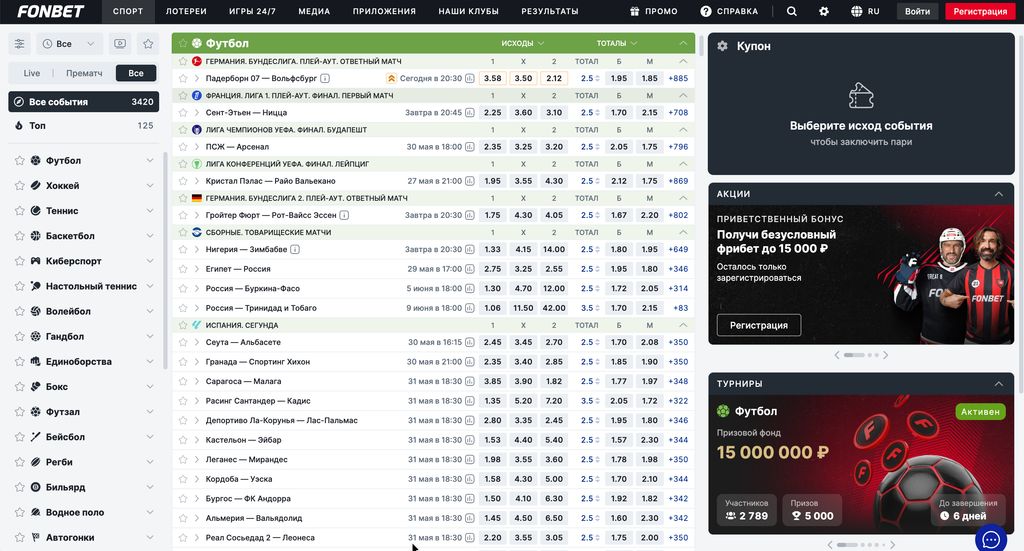Open settings gear in top bar

824,11
